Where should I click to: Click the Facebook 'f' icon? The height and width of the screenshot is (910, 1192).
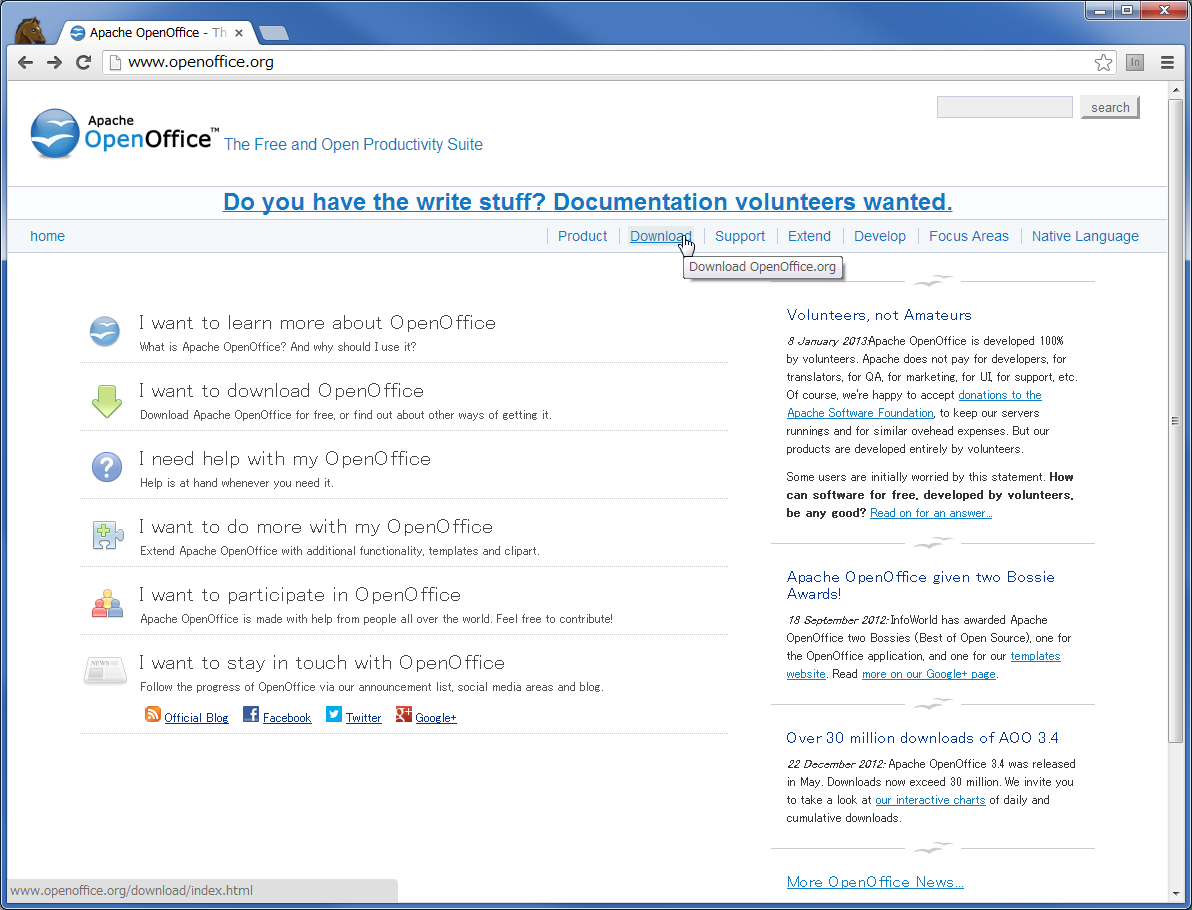251,715
